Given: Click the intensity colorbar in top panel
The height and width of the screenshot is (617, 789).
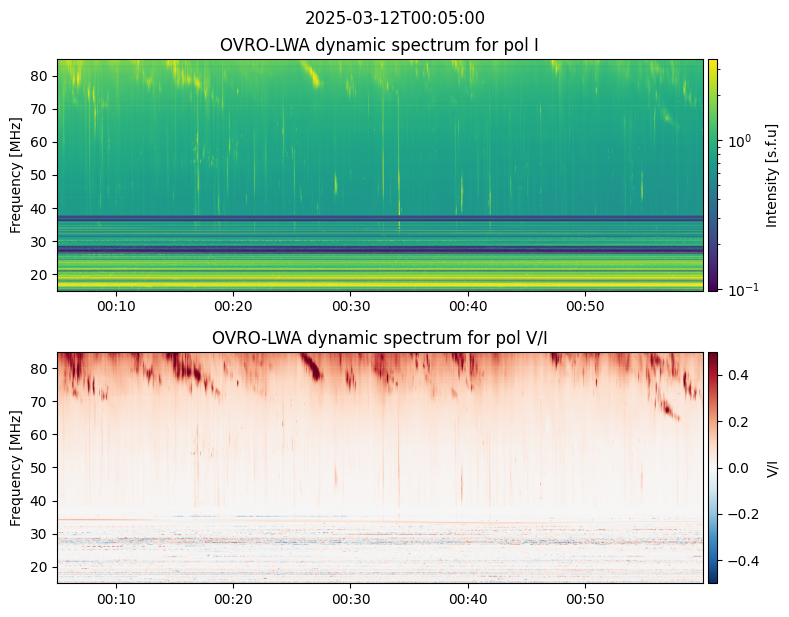Looking at the screenshot, I should click(713, 175).
